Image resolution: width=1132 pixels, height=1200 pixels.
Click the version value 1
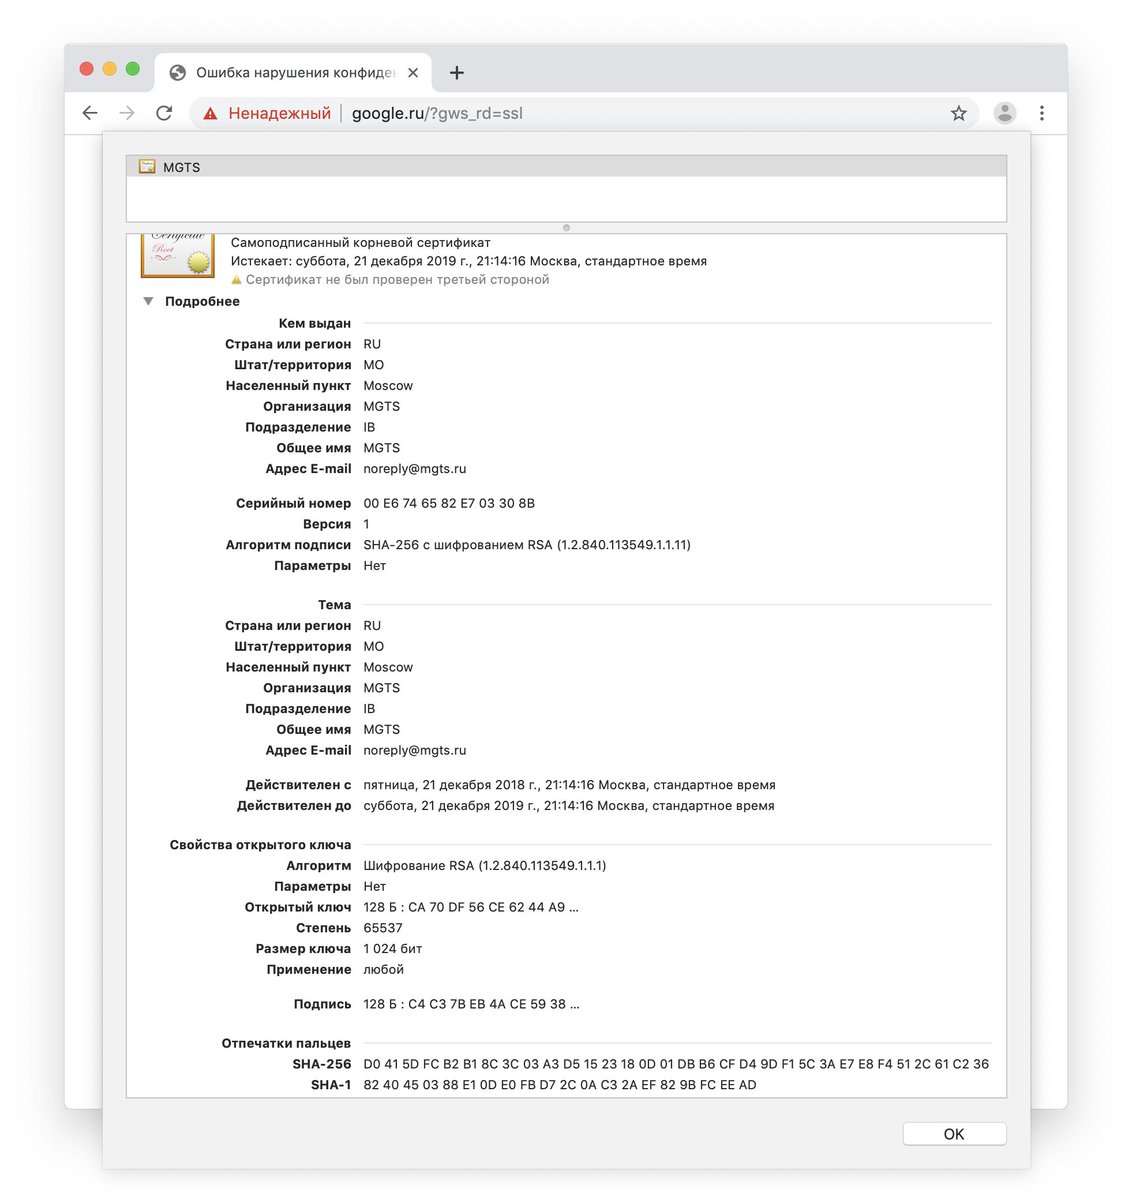point(367,525)
